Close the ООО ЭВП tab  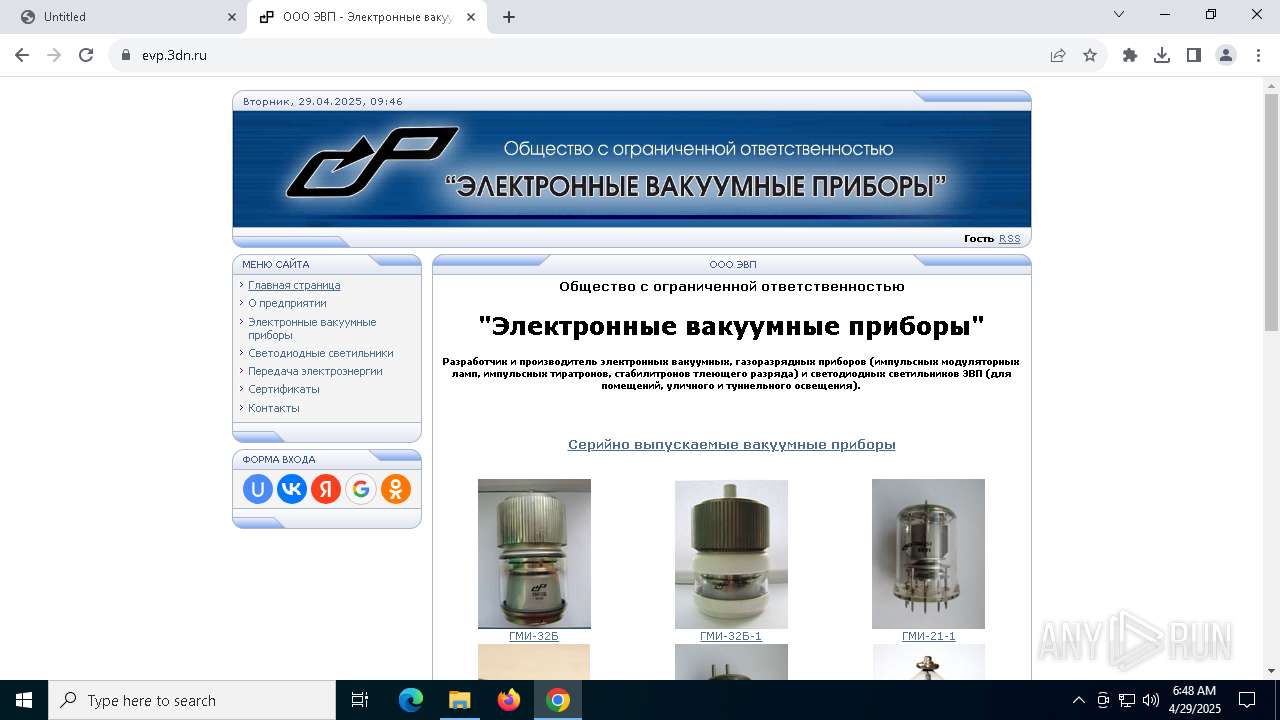point(473,17)
